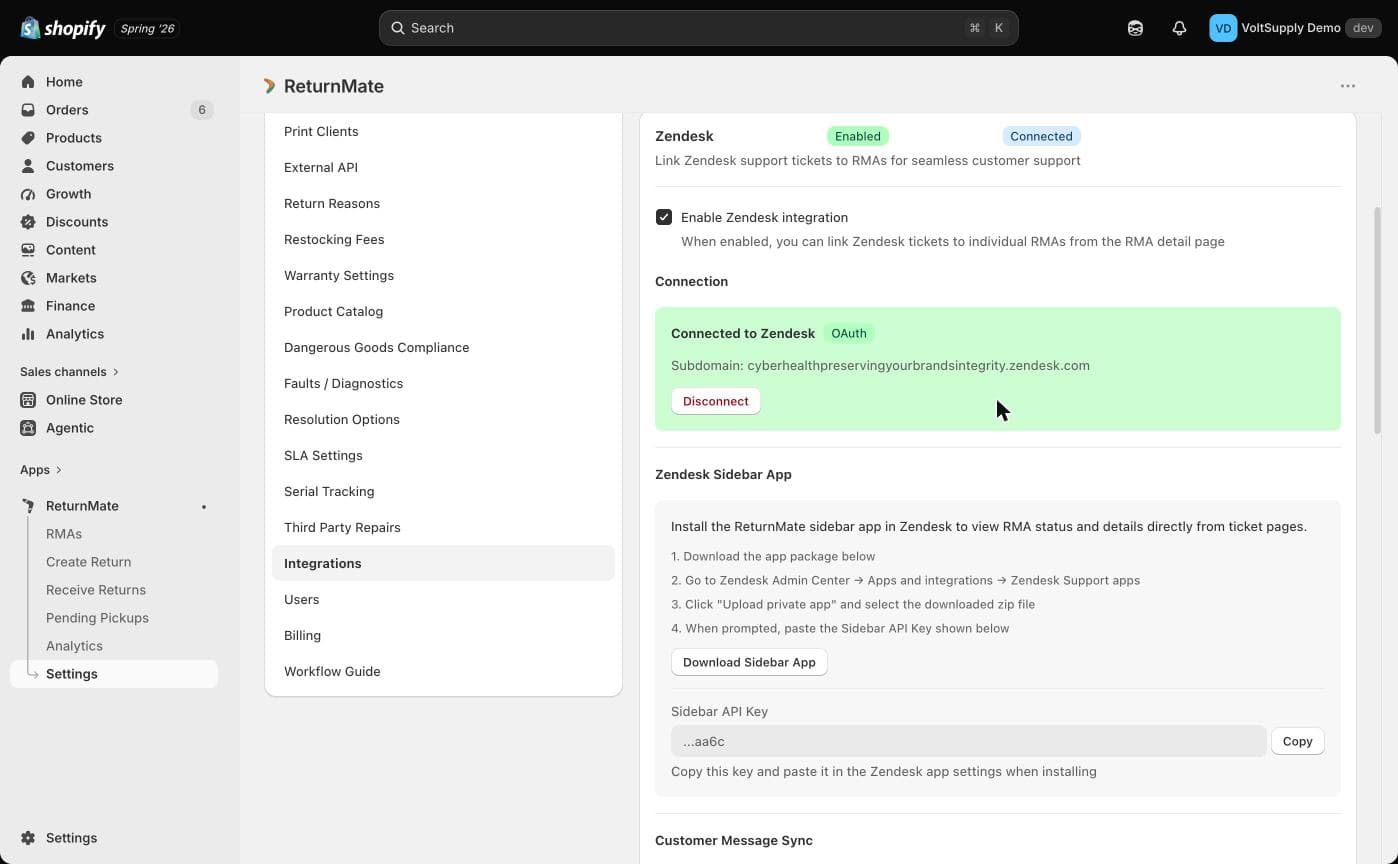Select the Integrations settings item
Screen dimensions: 1398x864
[x=443, y=564]
